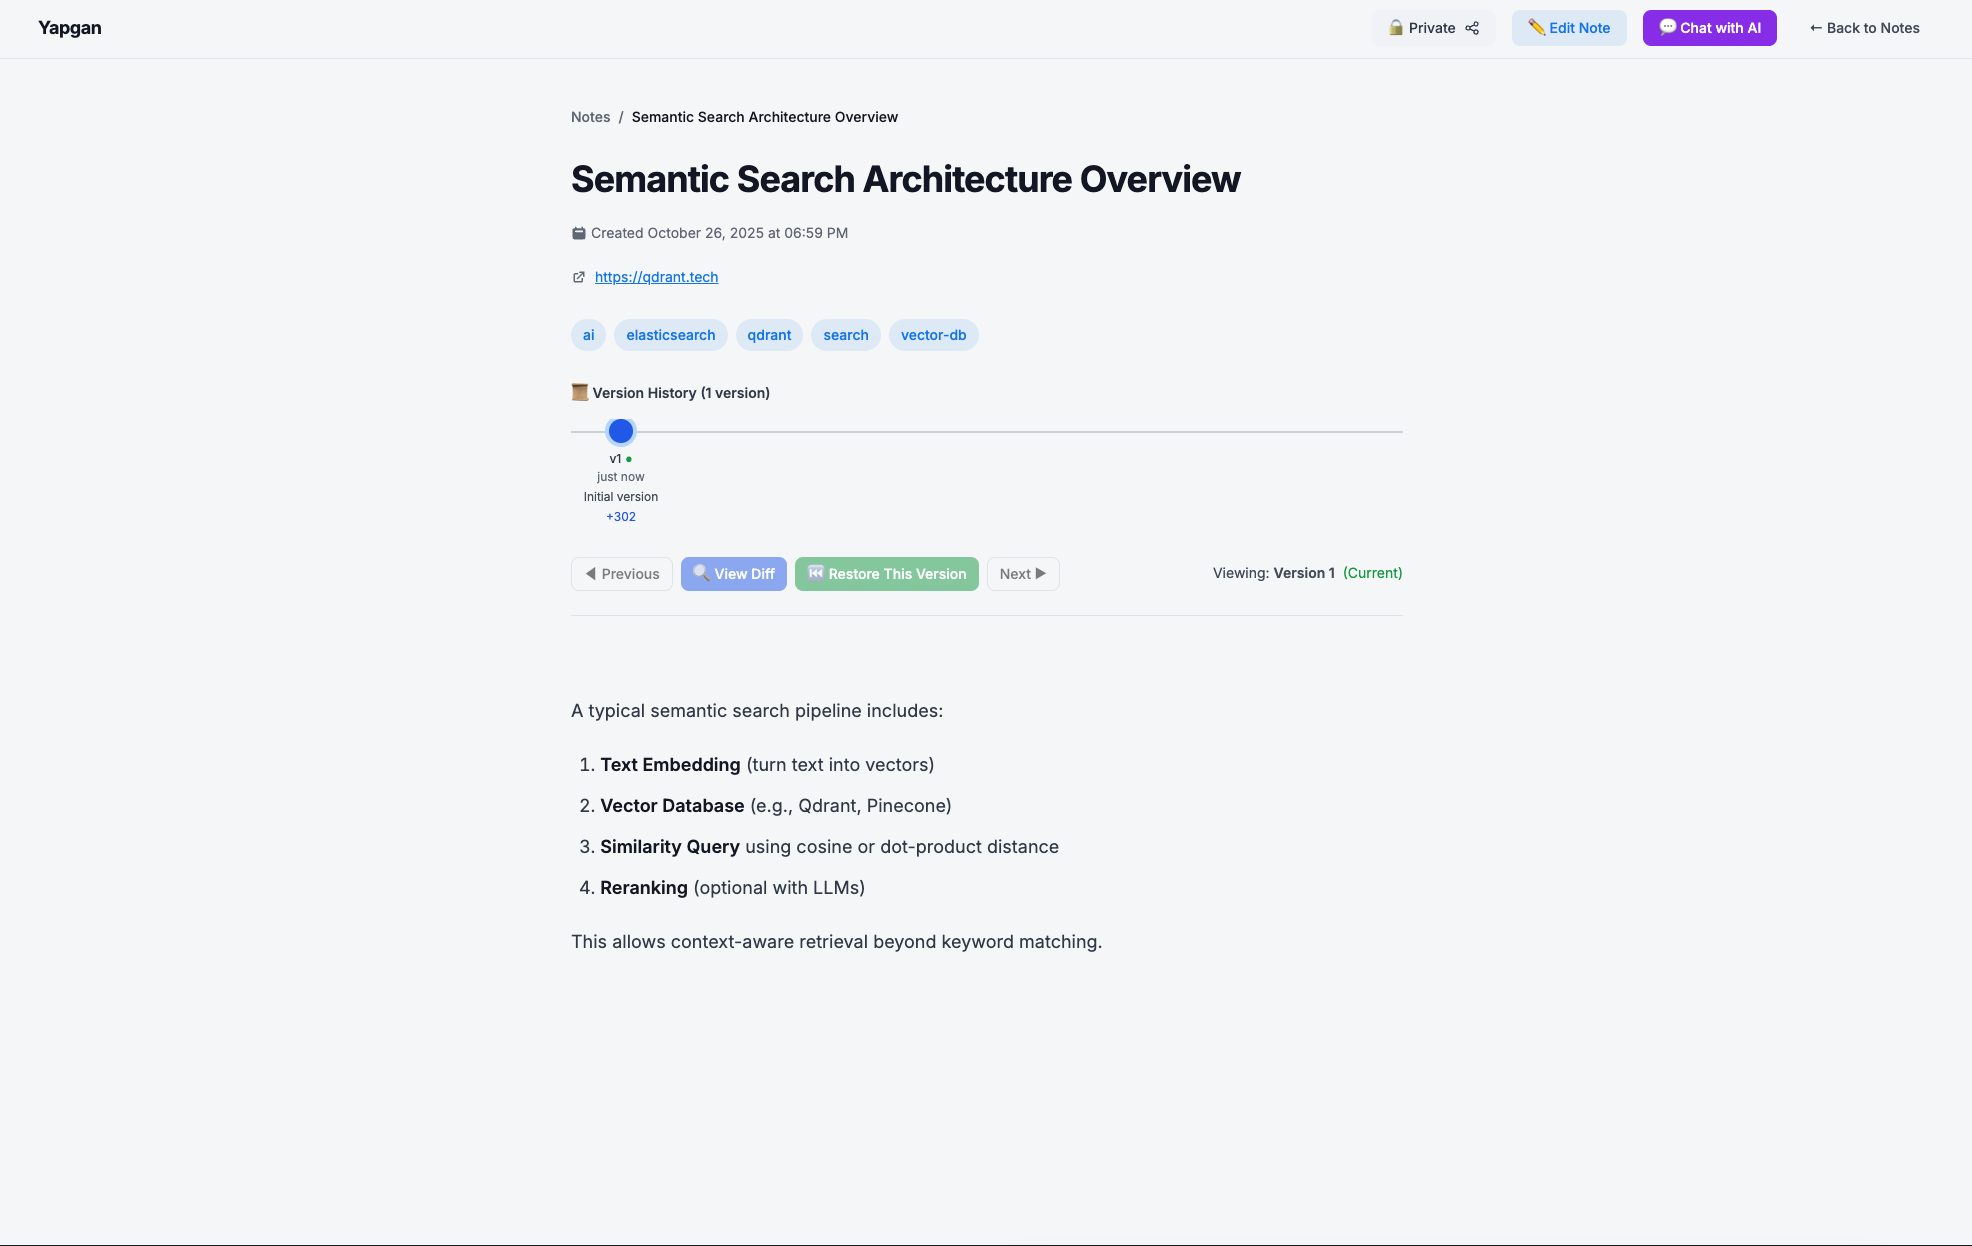Click the lock icon on the Private button
The height and width of the screenshot is (1246, 1972).
[1395, 28]
